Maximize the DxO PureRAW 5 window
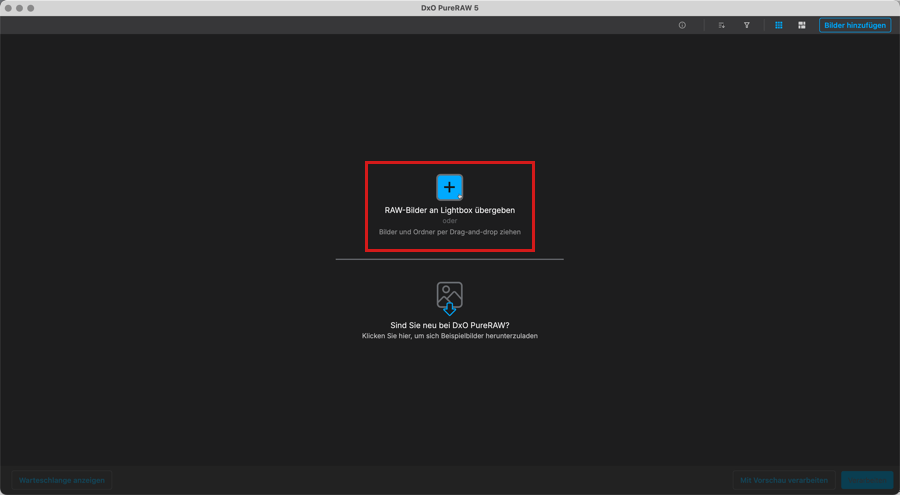900x495 pixels. (x=31, y=8)
